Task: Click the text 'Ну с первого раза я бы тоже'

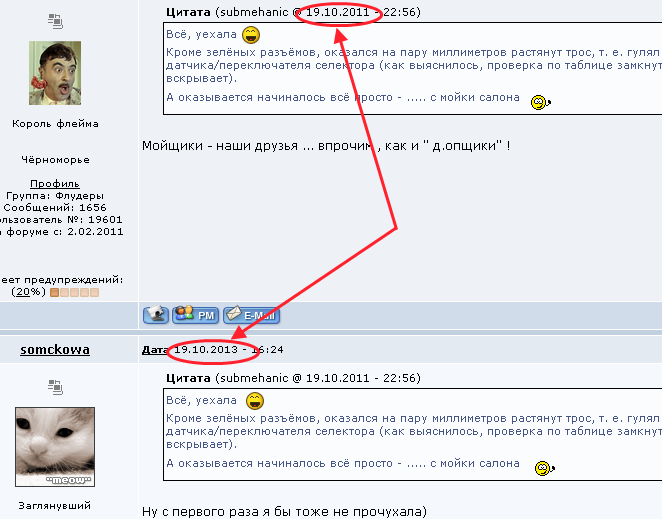Action: pos(236,512)
